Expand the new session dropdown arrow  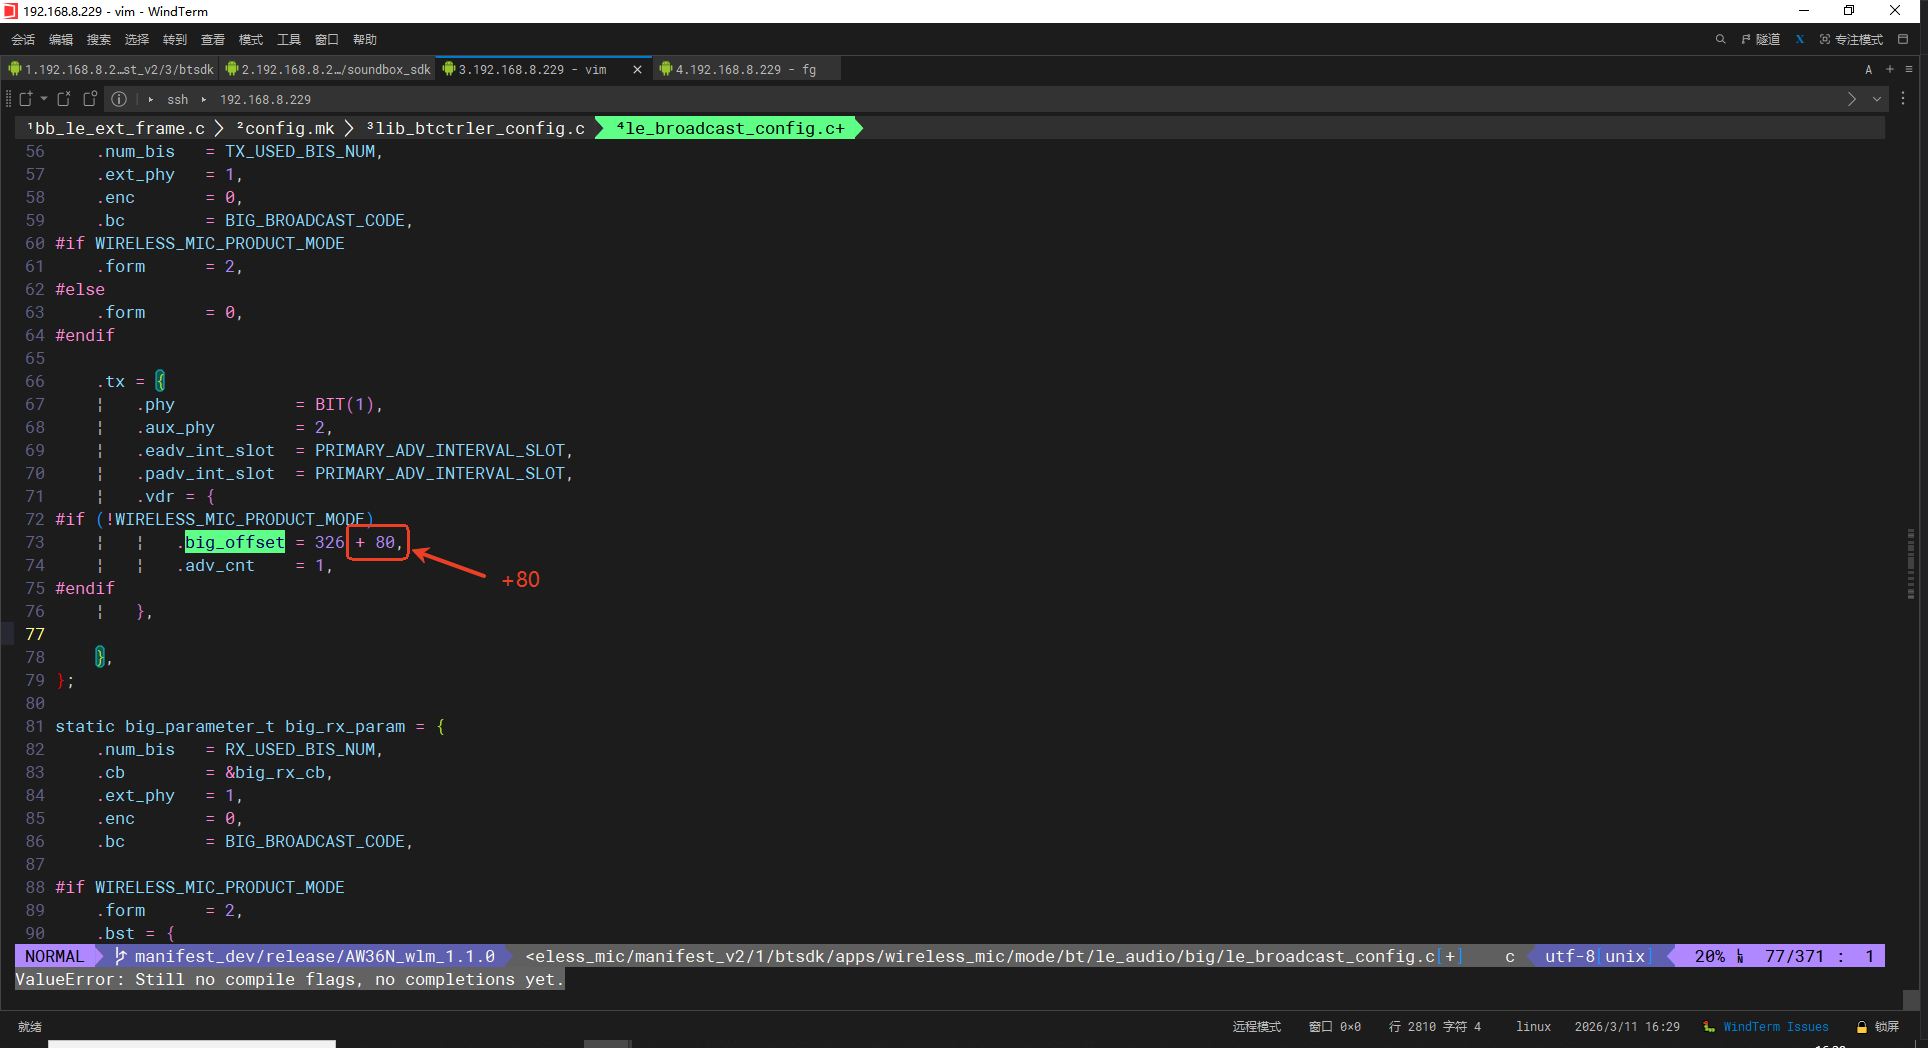pyautogui.click(x=44, y=99)
